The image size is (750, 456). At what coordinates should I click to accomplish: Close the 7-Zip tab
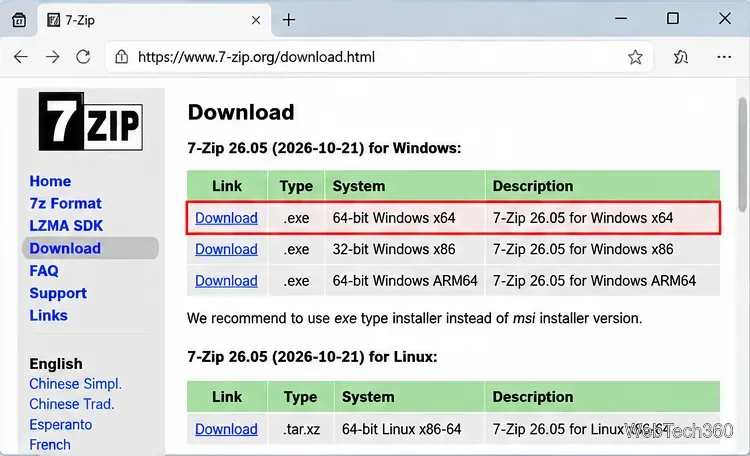(256, 20)
